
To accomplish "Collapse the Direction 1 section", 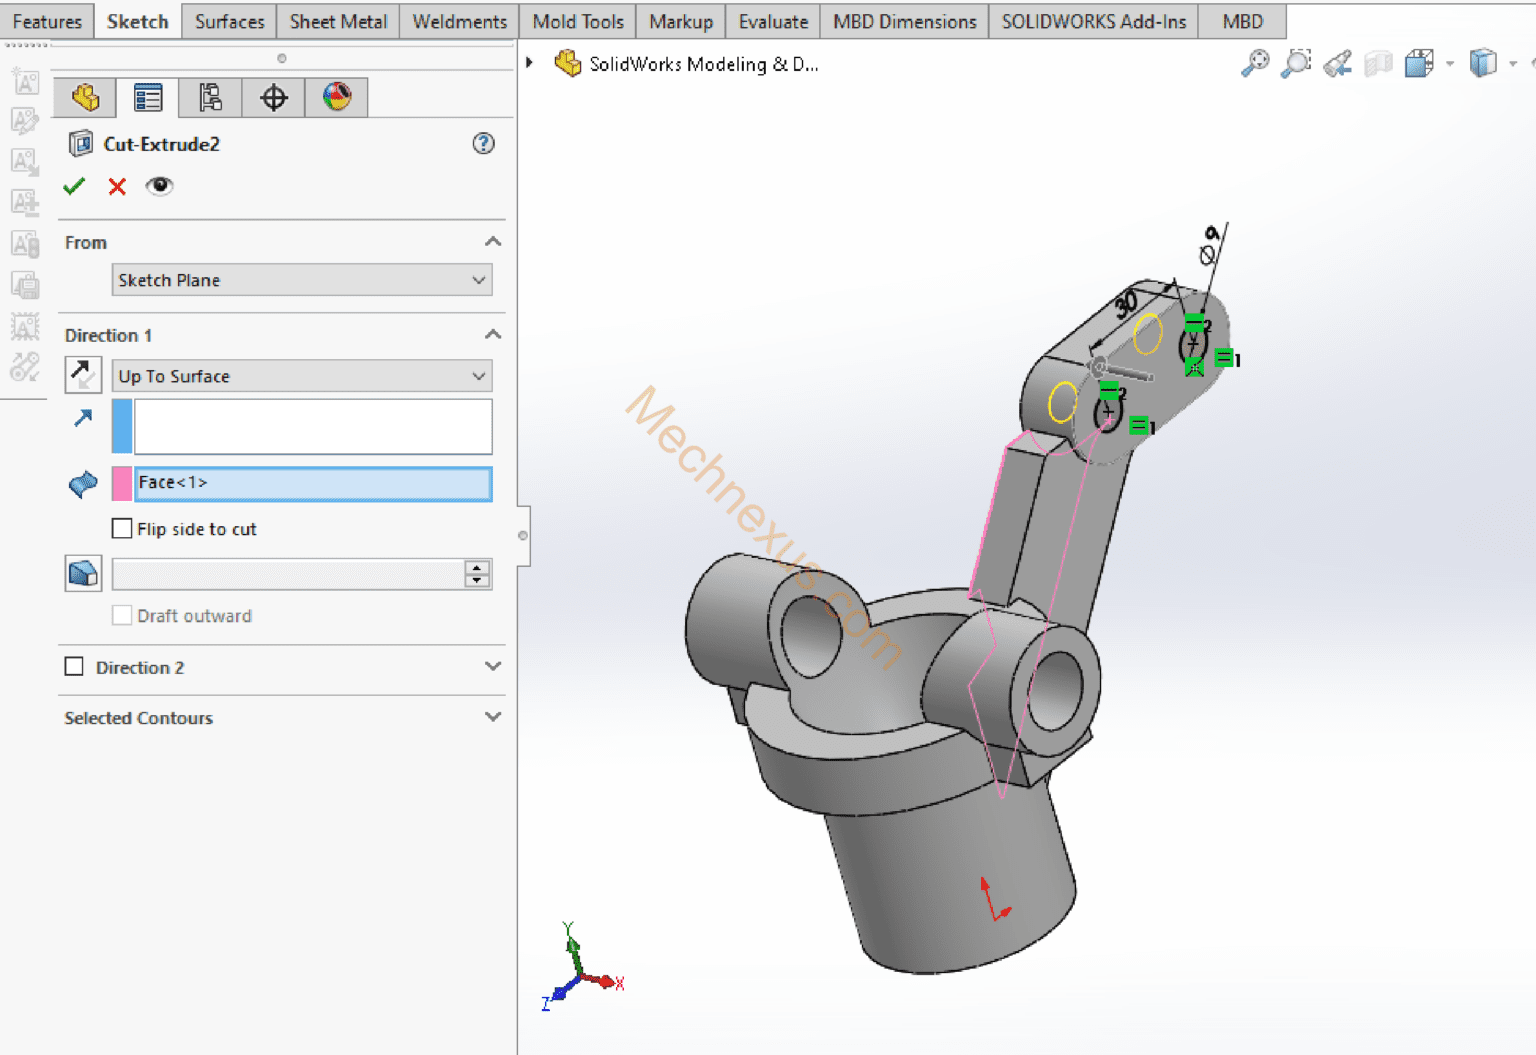I will [492, 335].
